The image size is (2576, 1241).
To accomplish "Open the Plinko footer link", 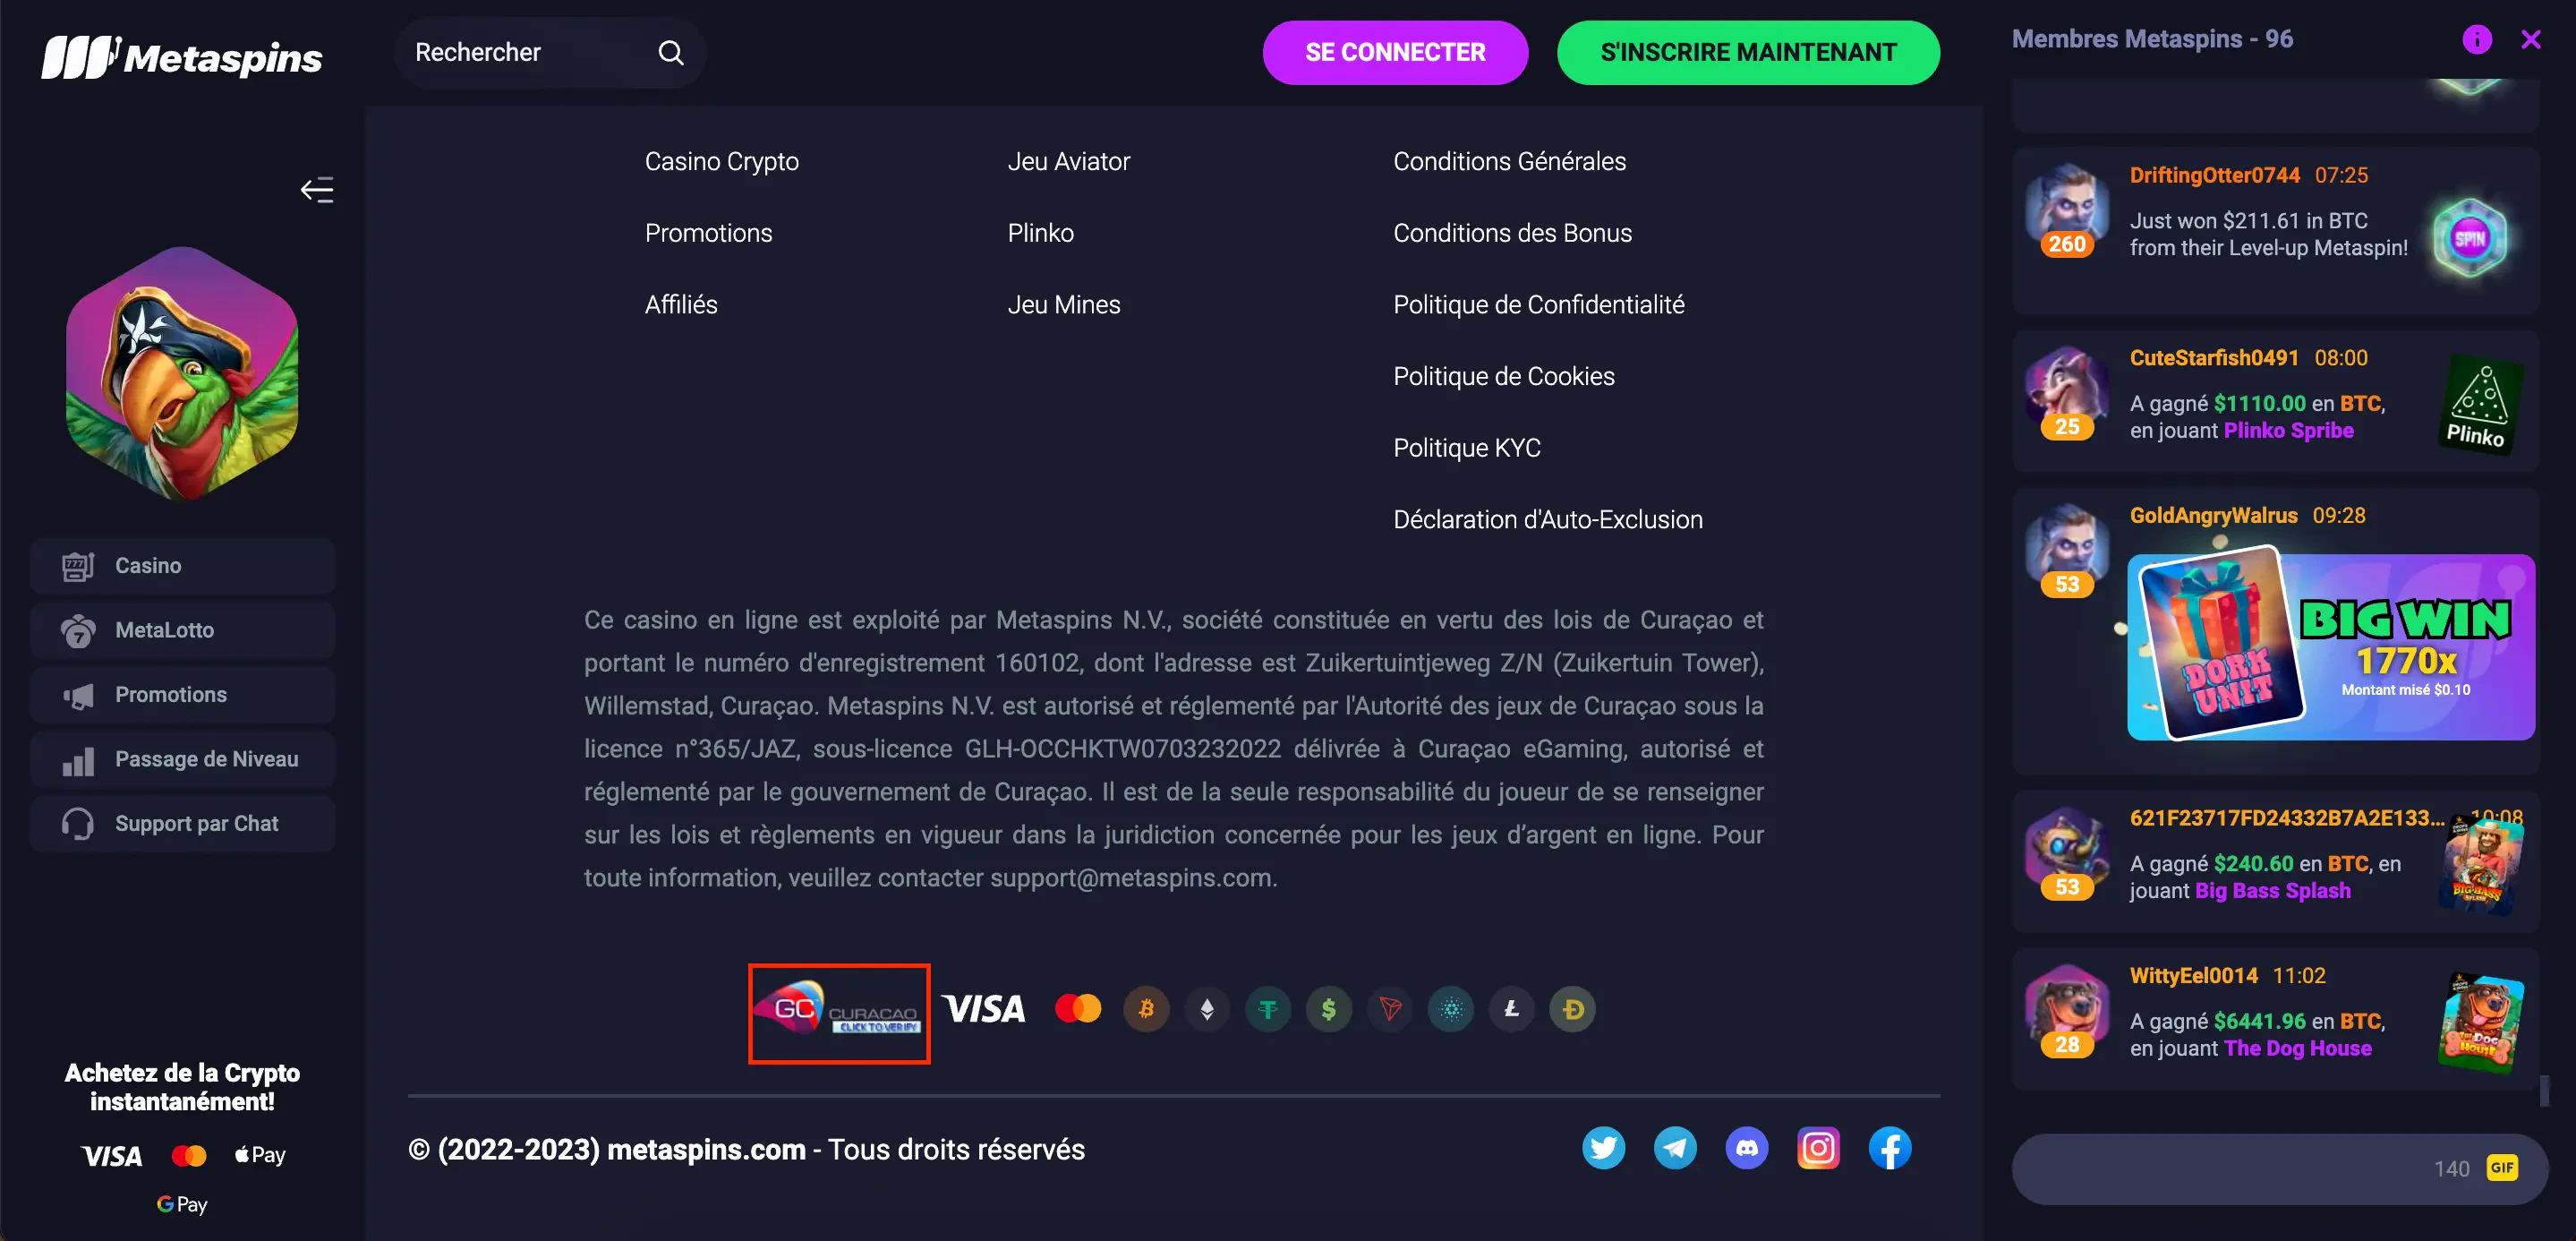I will tap(1040, 233).
